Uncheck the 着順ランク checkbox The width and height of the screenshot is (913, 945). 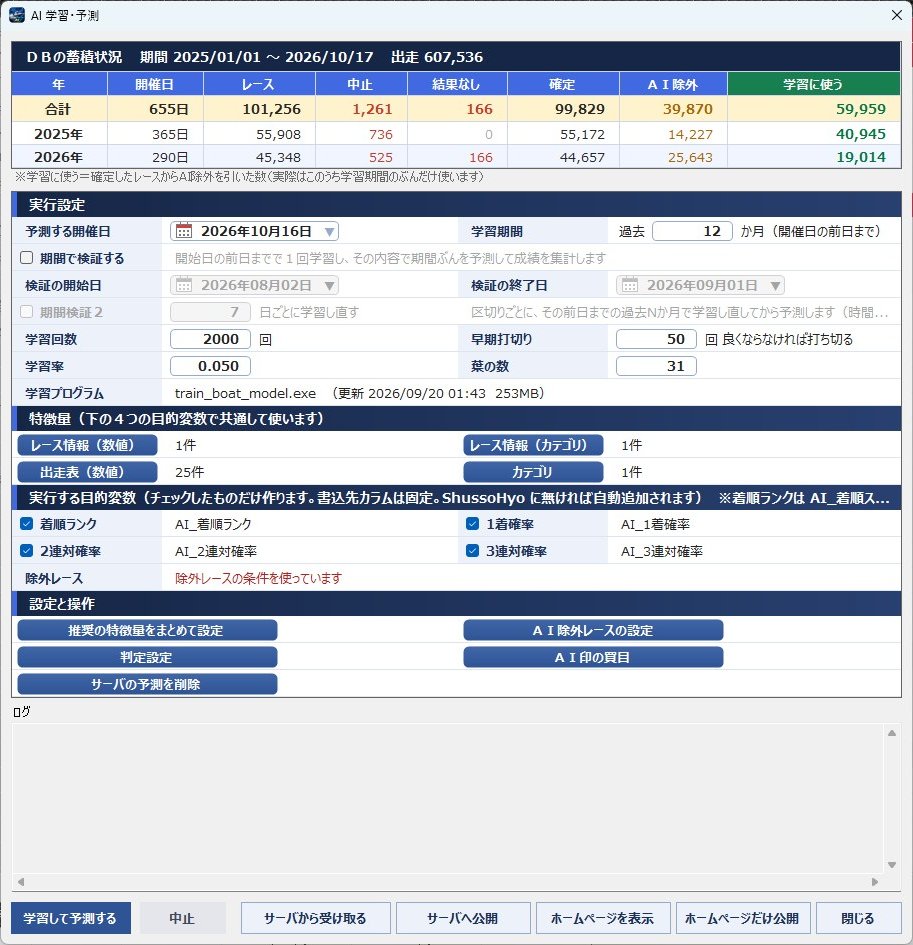(x=27, y=524)
